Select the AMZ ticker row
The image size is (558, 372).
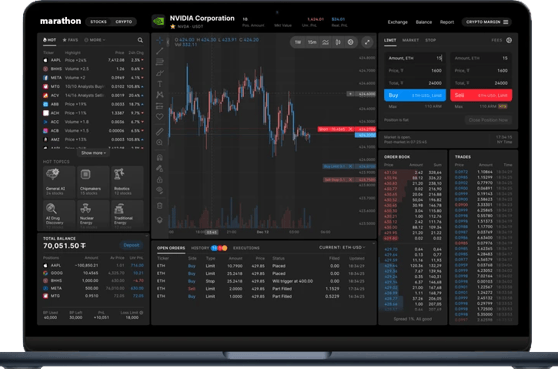click(93, 140)
